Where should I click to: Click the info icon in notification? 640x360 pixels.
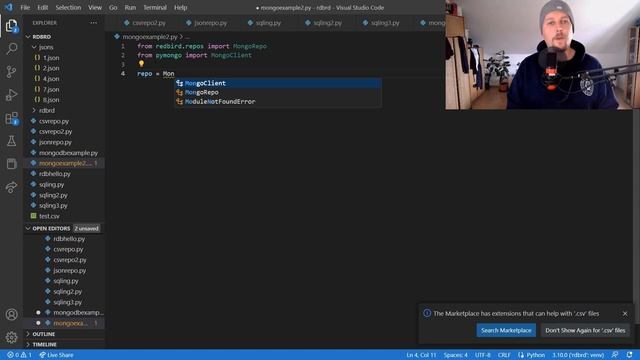point(427,313)
